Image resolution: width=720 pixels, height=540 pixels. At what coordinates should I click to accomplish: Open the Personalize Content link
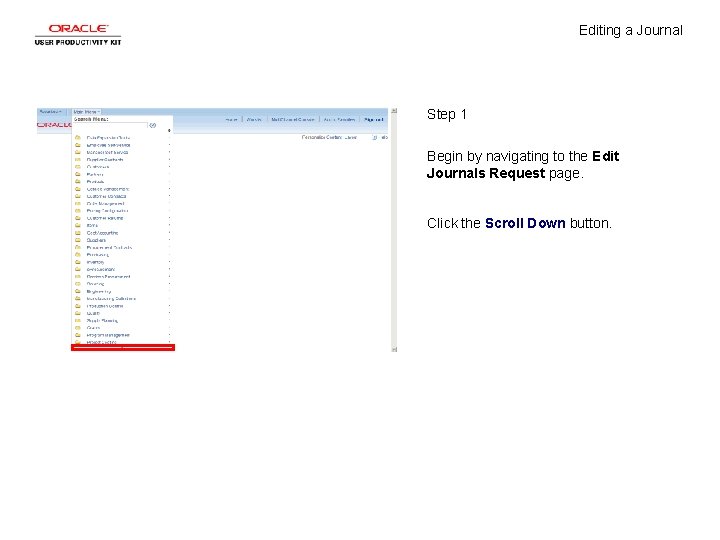(x=321, y=137)
